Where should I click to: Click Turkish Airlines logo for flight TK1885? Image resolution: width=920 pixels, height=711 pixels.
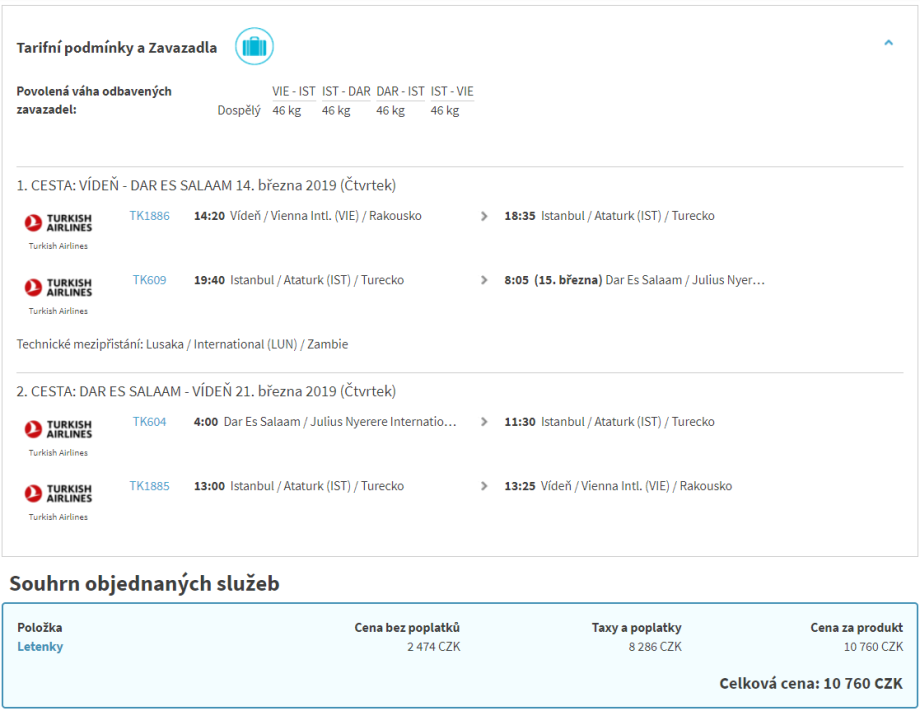pos(58,494)
